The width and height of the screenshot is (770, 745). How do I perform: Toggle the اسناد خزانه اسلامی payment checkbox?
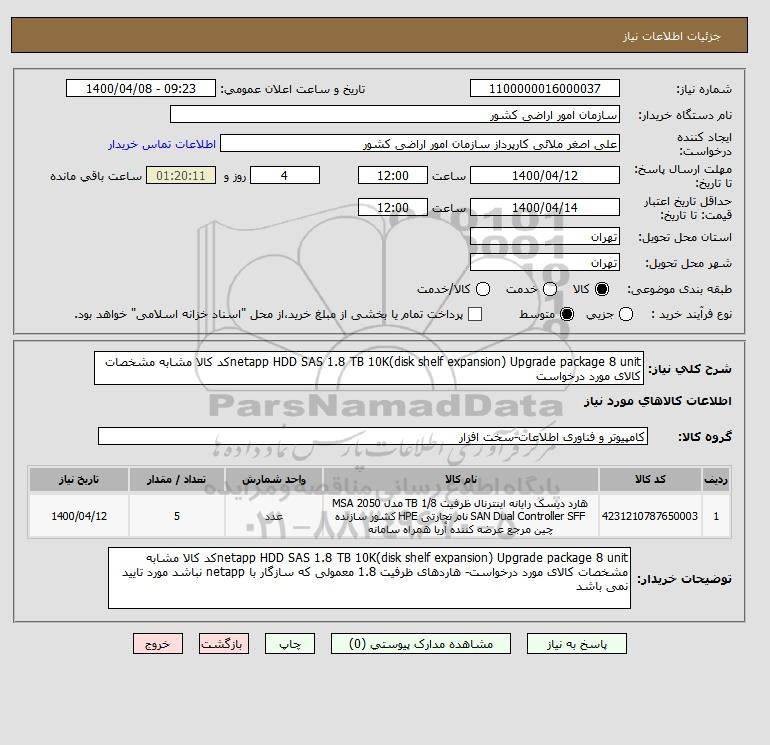click(475, 314)
